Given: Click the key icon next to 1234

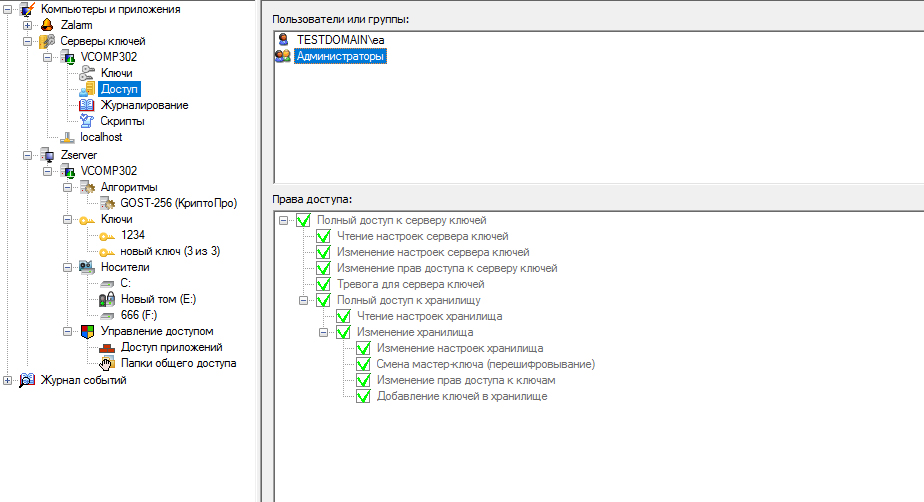Looking at the screenshot, I should 107,236.
